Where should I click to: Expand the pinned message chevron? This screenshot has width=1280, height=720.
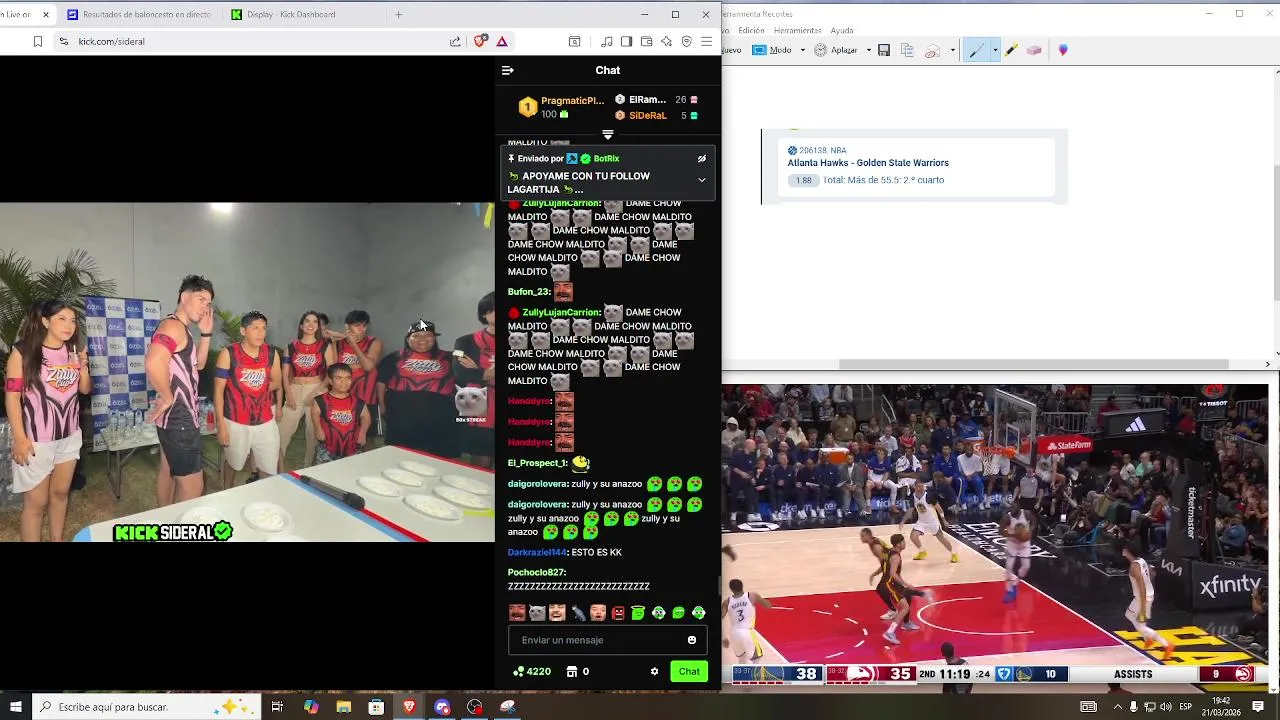pos(702,180)
